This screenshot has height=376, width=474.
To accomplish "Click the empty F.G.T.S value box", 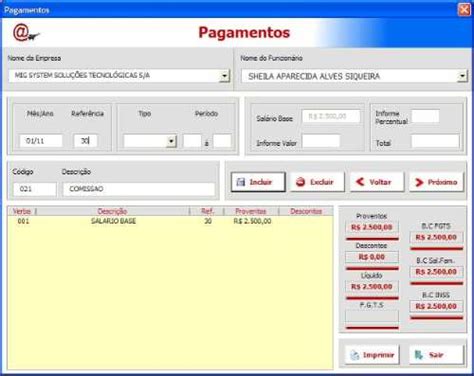I will coord(372,316).
